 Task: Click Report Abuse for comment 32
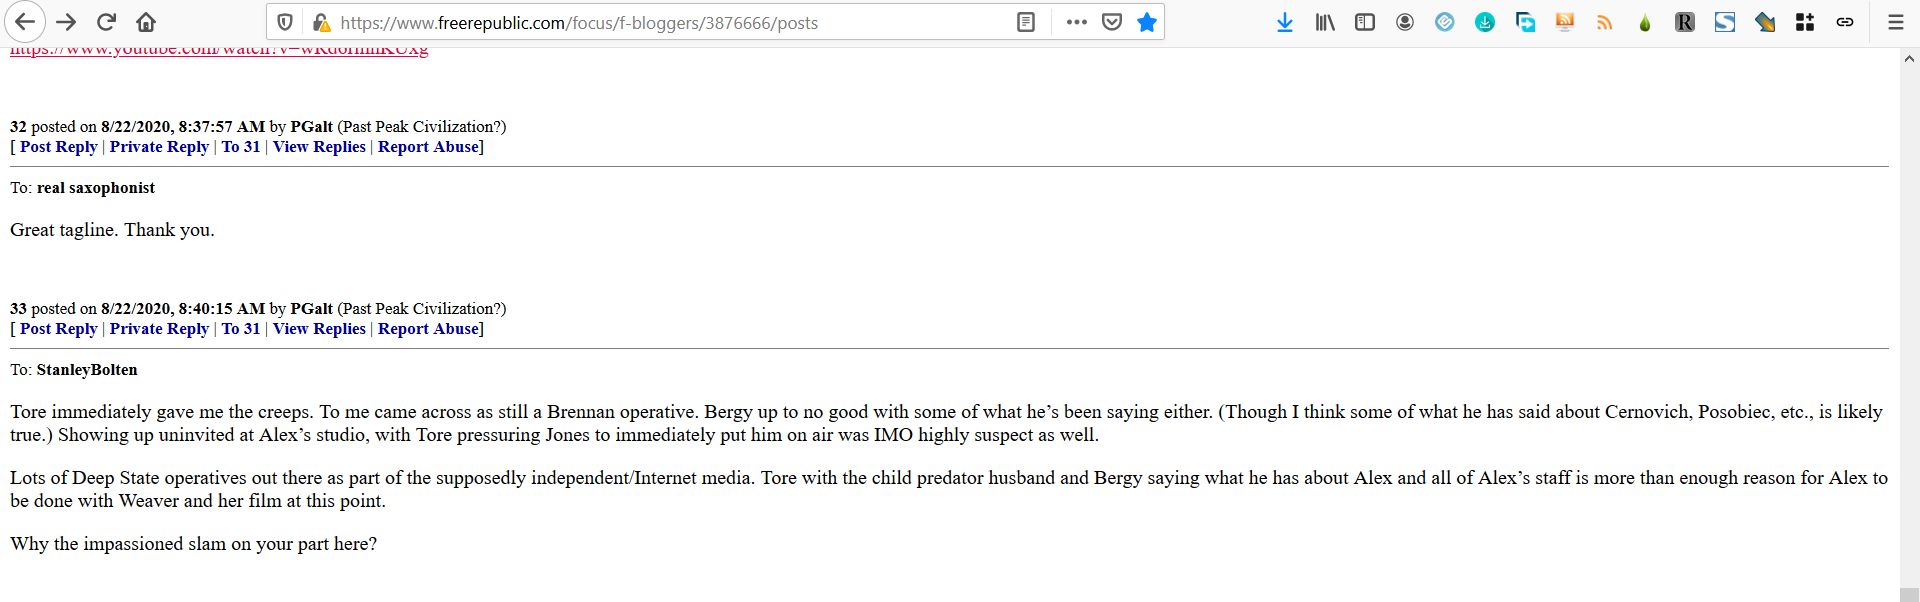428,147
